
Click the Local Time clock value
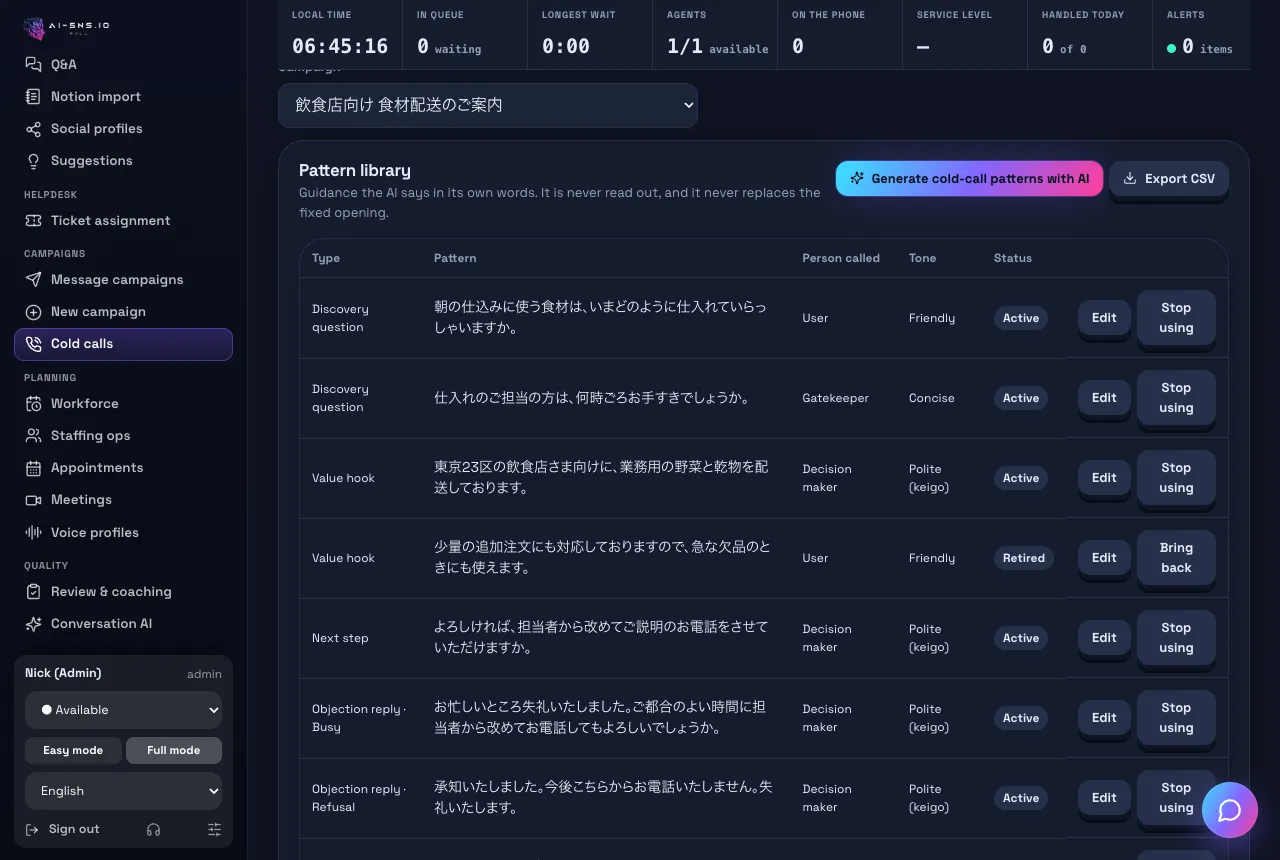coord(340,46)
